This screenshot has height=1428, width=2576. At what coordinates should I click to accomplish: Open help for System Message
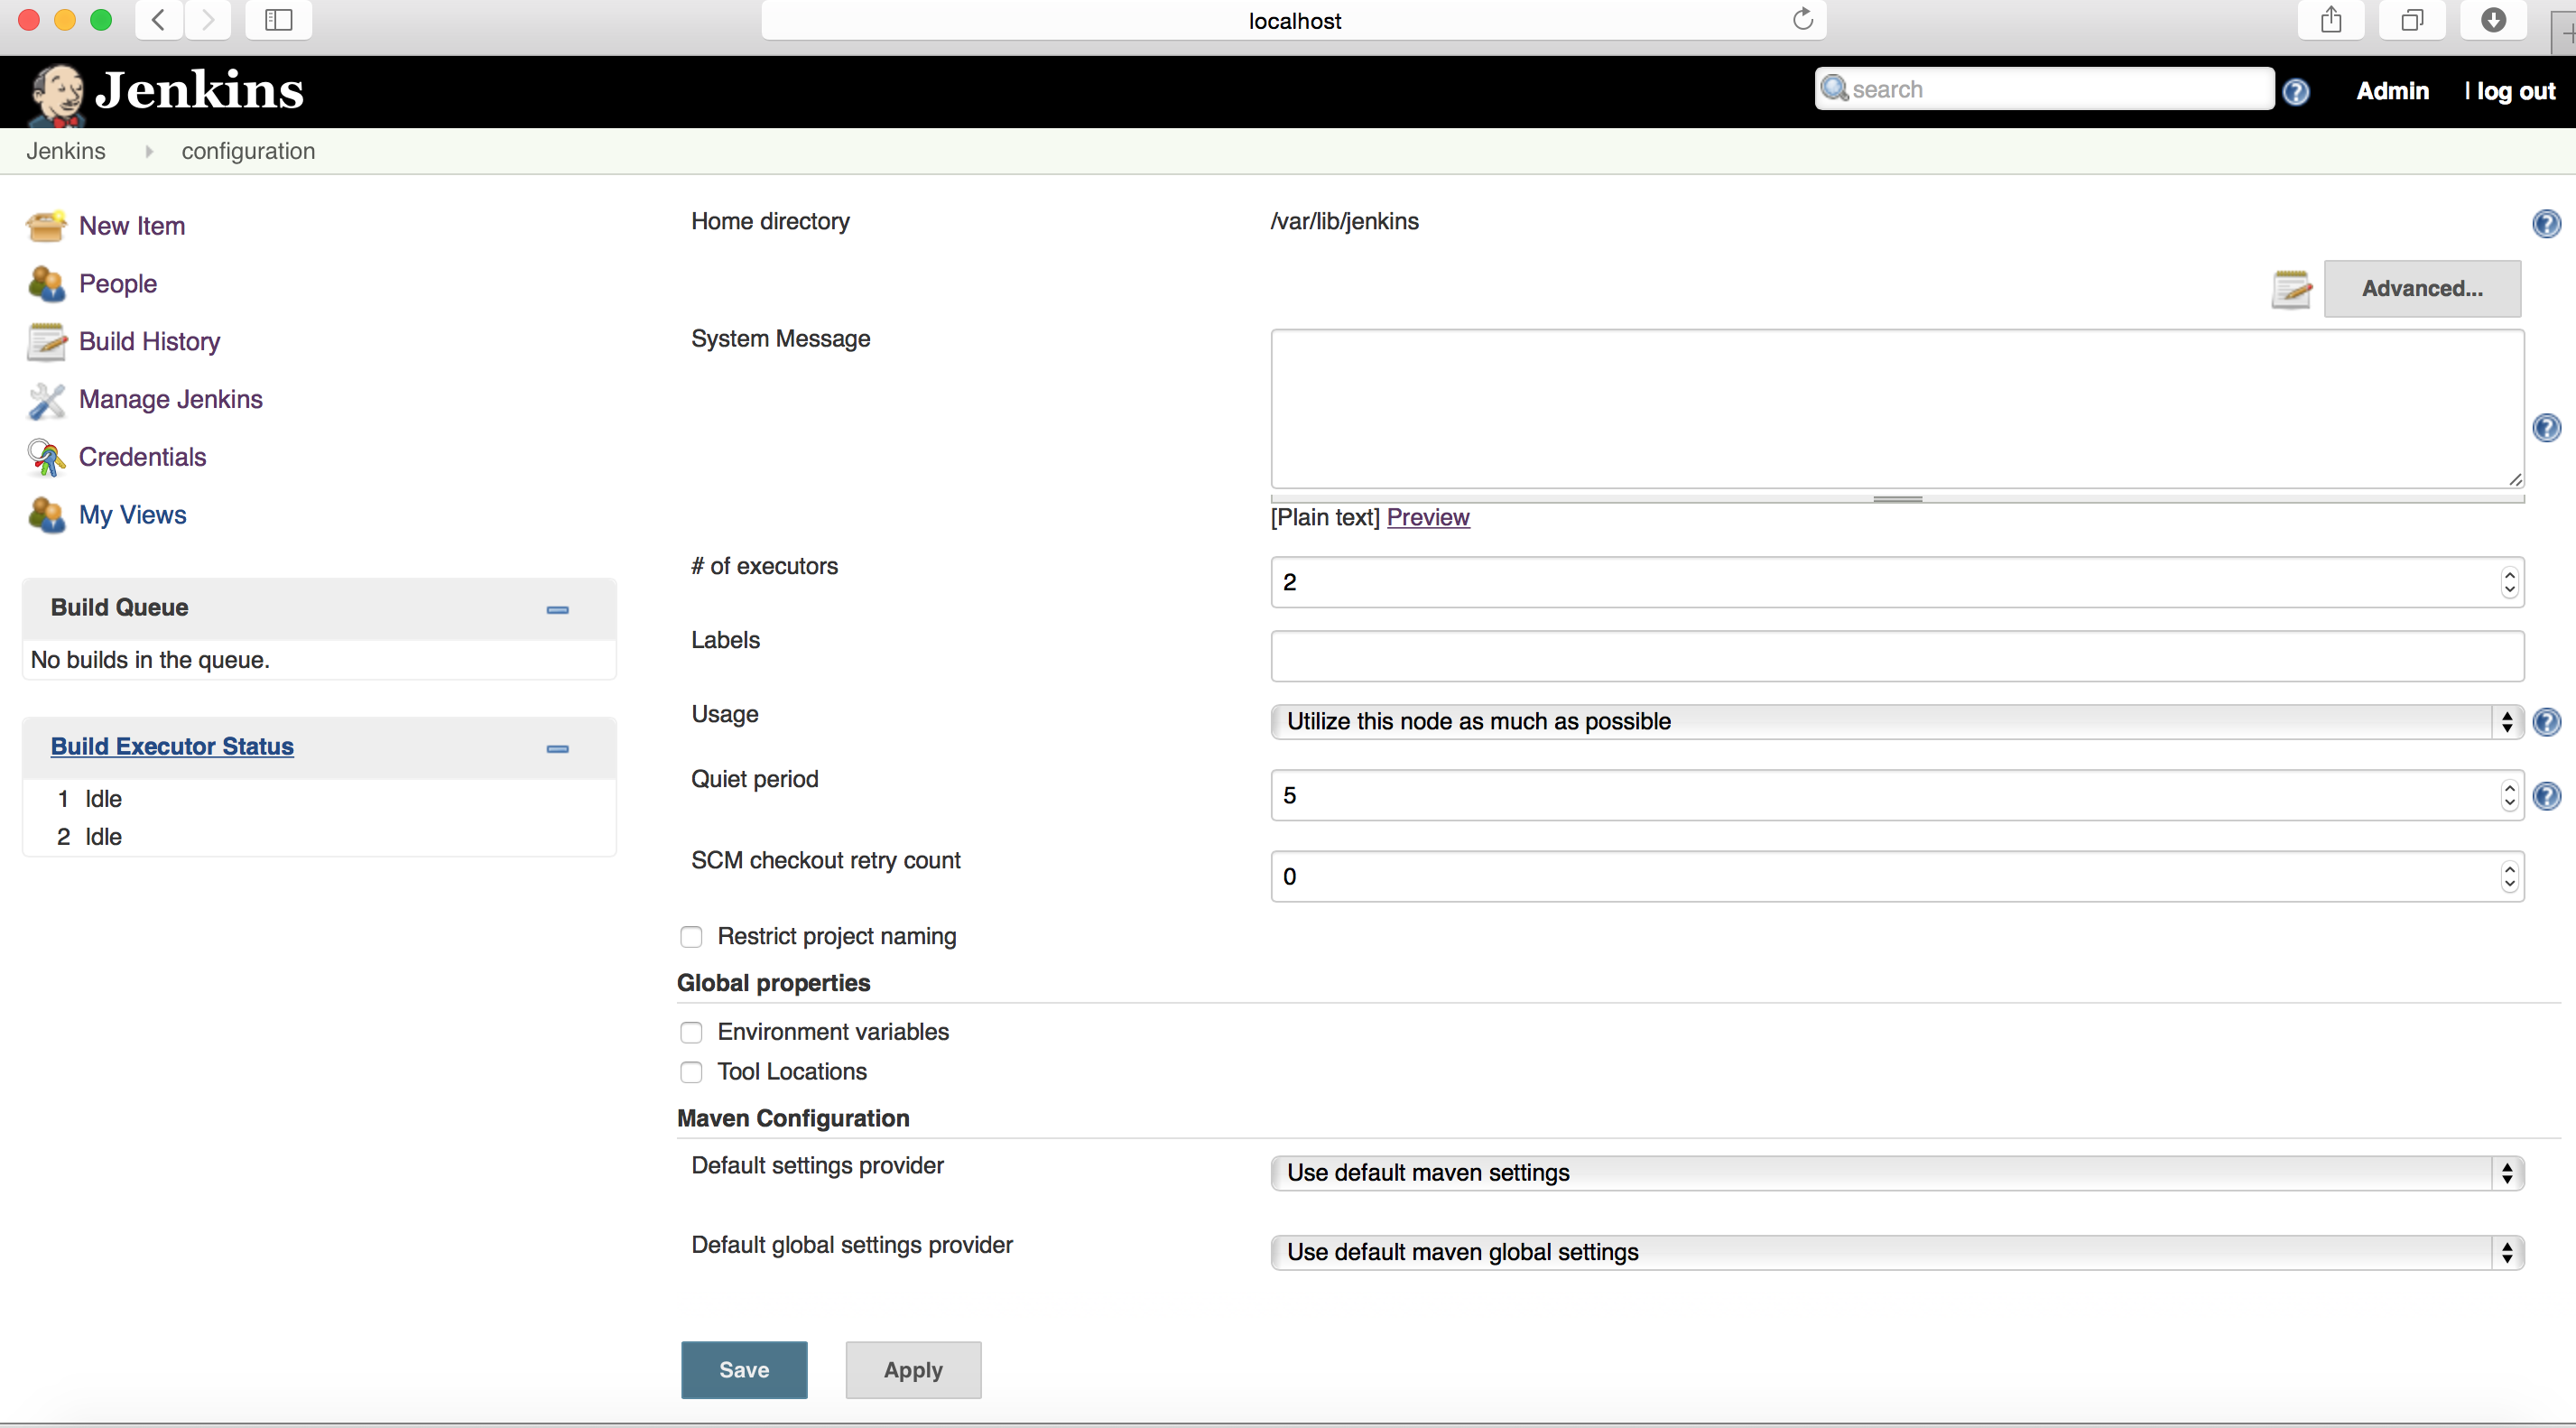(2546, 428)
